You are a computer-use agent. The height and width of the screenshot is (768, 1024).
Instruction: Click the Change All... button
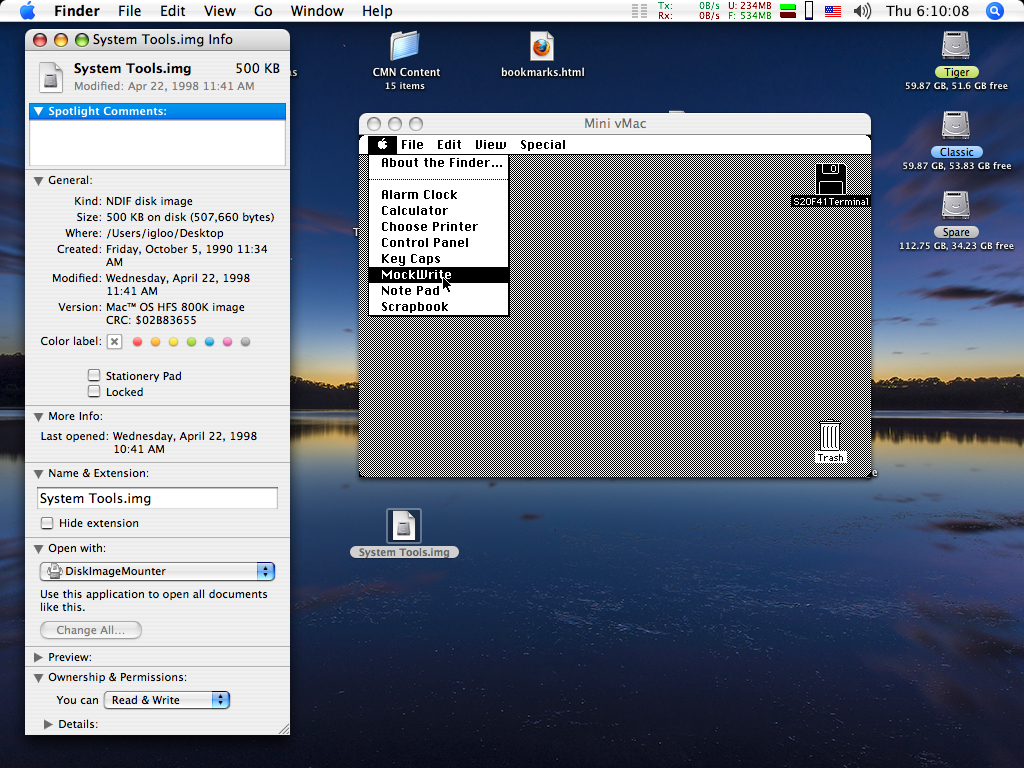pos(91,630)
